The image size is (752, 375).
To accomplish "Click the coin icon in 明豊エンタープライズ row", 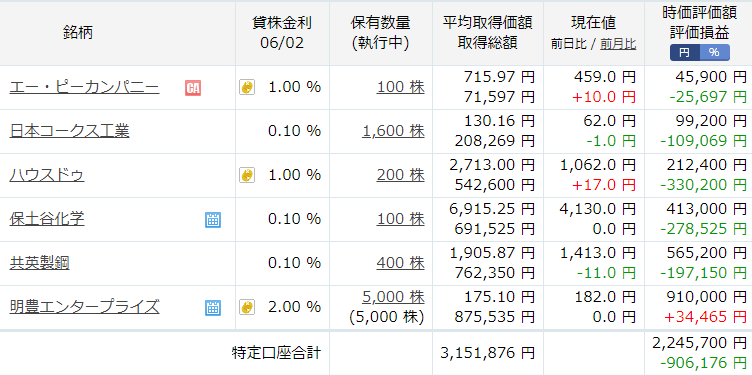I will coord(247,307).
